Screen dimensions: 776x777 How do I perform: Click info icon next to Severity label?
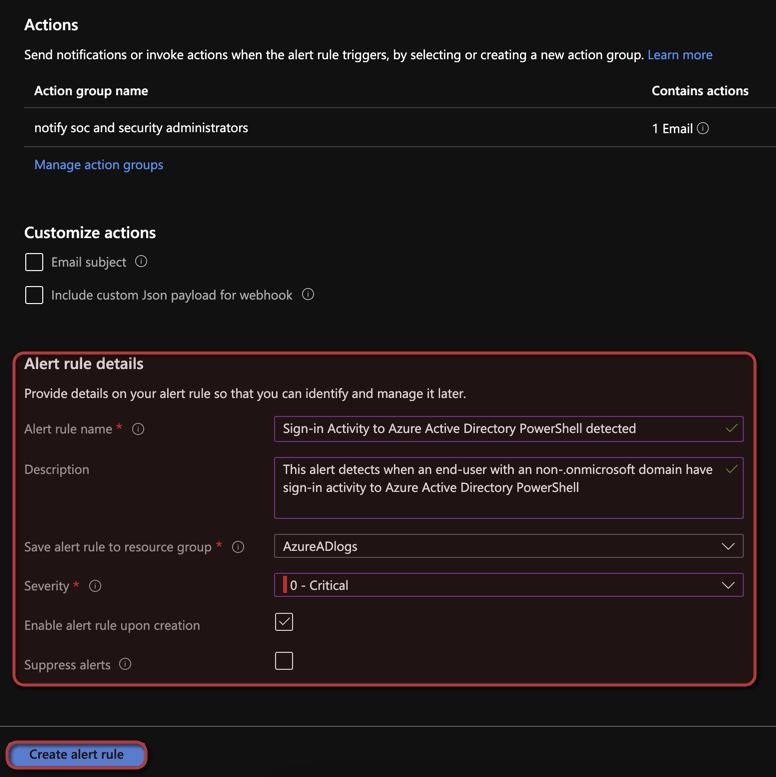pyautogui.click(x=95, y=586)
